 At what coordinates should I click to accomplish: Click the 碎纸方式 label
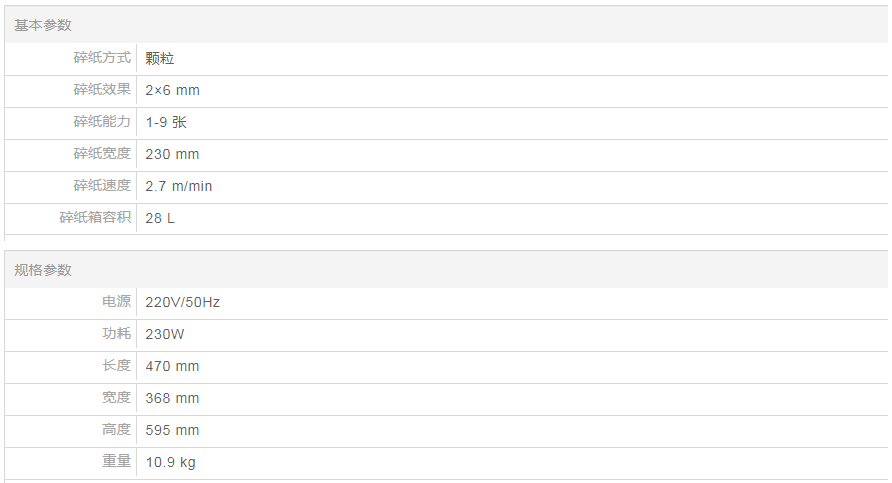102,58
